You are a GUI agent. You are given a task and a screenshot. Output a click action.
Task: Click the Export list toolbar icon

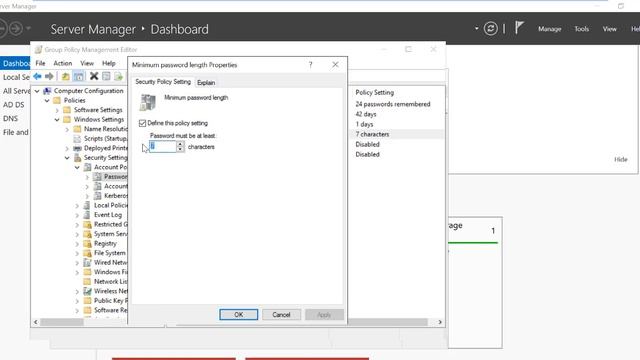pos(118,76)
